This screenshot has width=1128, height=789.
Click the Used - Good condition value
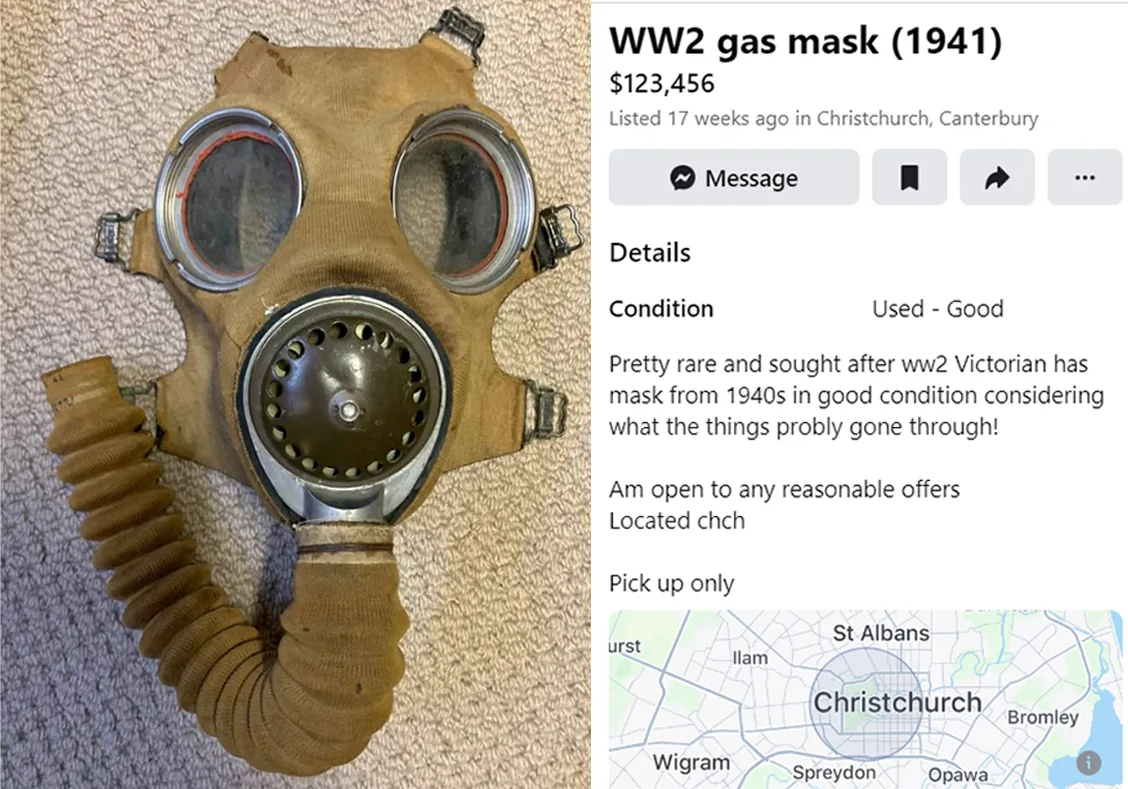click(937, 309)
